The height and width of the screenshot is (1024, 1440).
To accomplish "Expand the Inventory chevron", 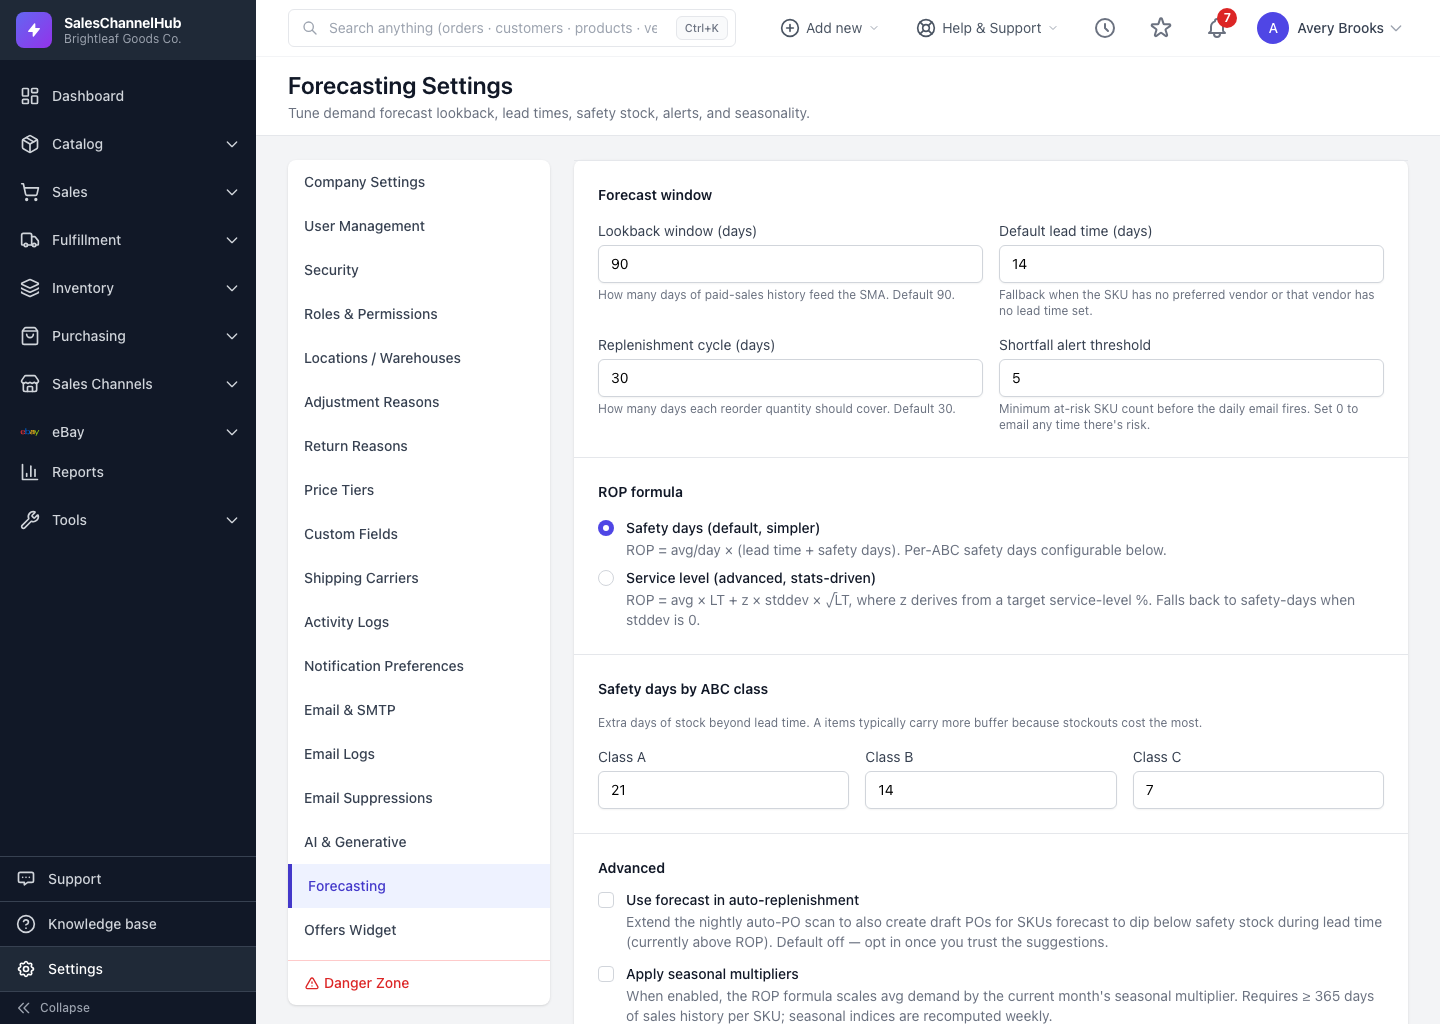I will [232, 288].
